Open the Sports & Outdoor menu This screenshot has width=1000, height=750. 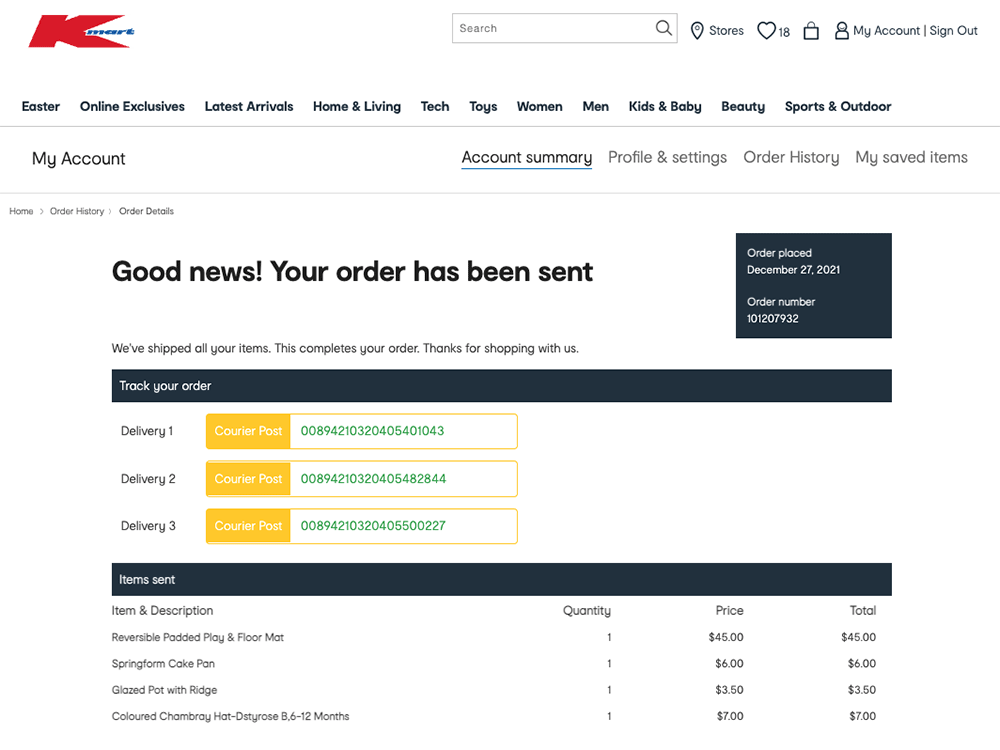coord(837,106)
